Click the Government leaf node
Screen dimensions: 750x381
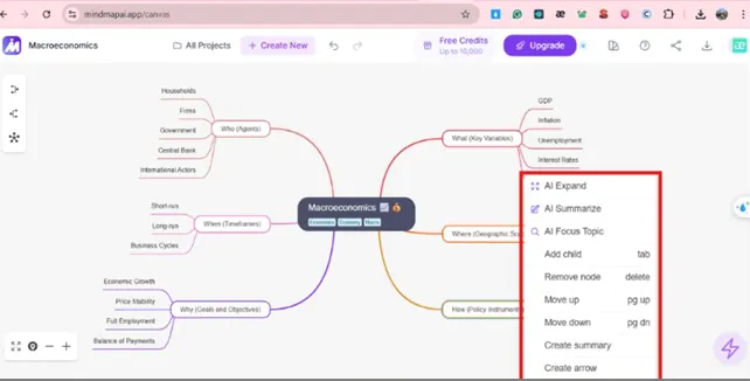178,130
